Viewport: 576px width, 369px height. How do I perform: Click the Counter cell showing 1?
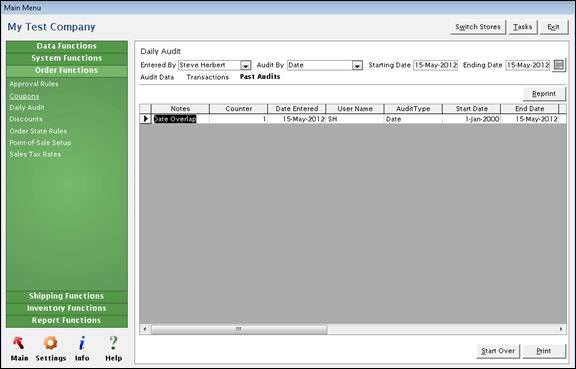click(x=239, y=119)
